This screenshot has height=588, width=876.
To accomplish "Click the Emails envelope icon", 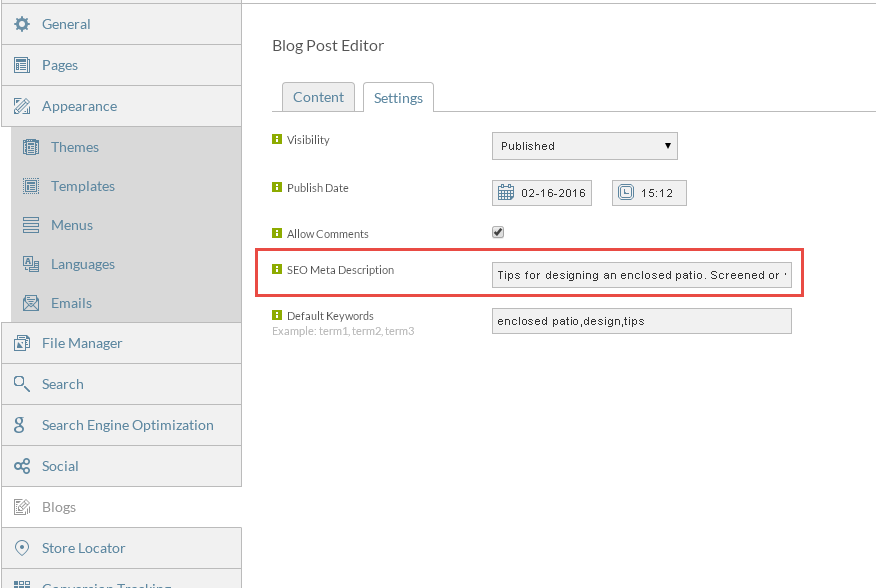I will coord(31,303).
